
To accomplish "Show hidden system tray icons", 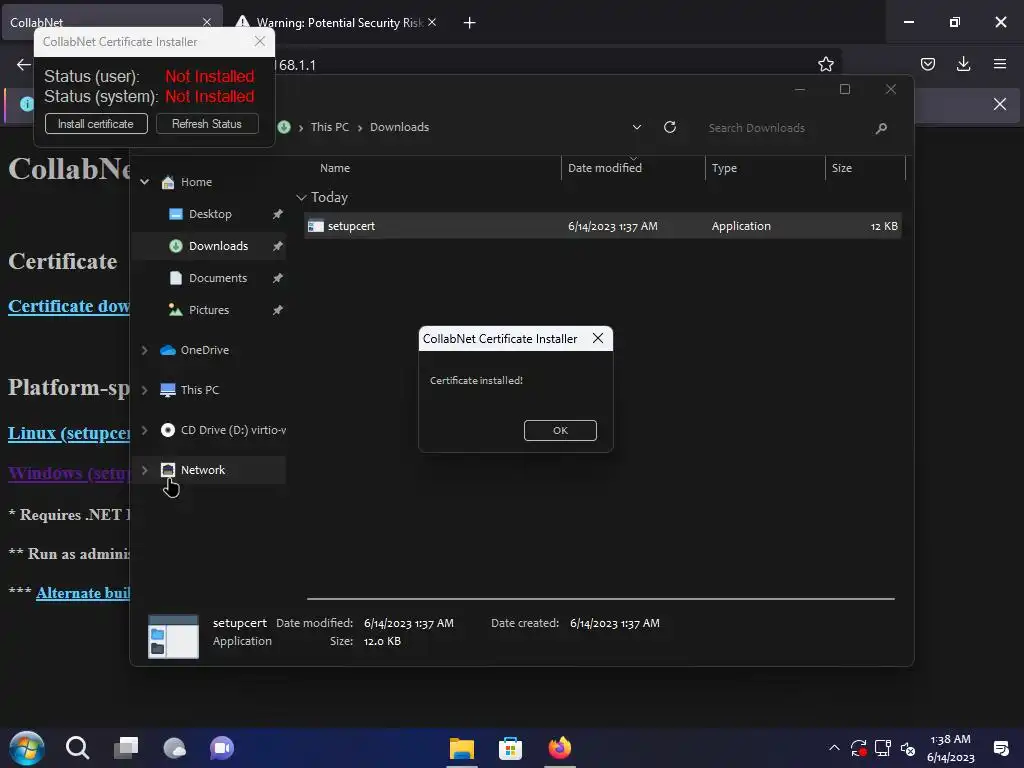I will click(834, 748).
